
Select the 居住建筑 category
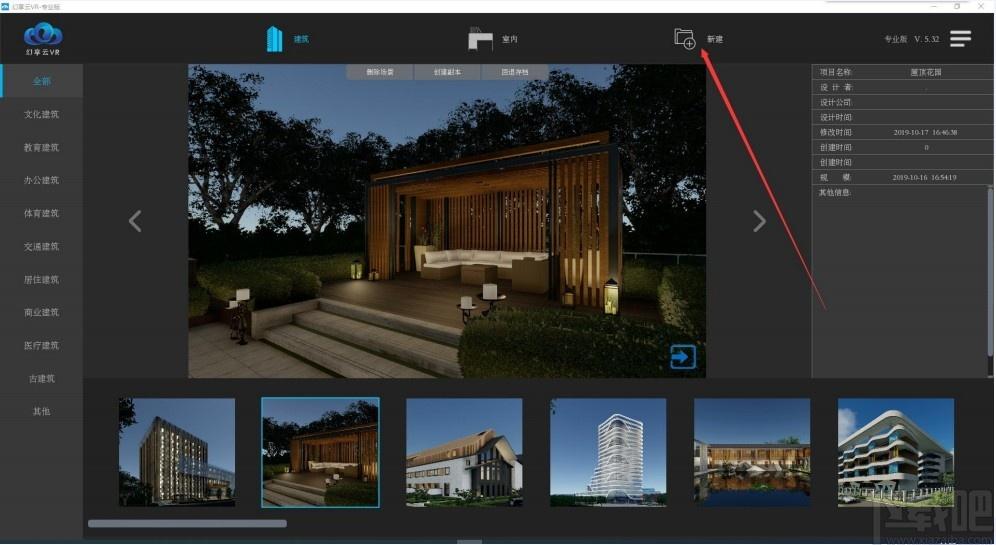pyautogui.click(x=41, y=279)
